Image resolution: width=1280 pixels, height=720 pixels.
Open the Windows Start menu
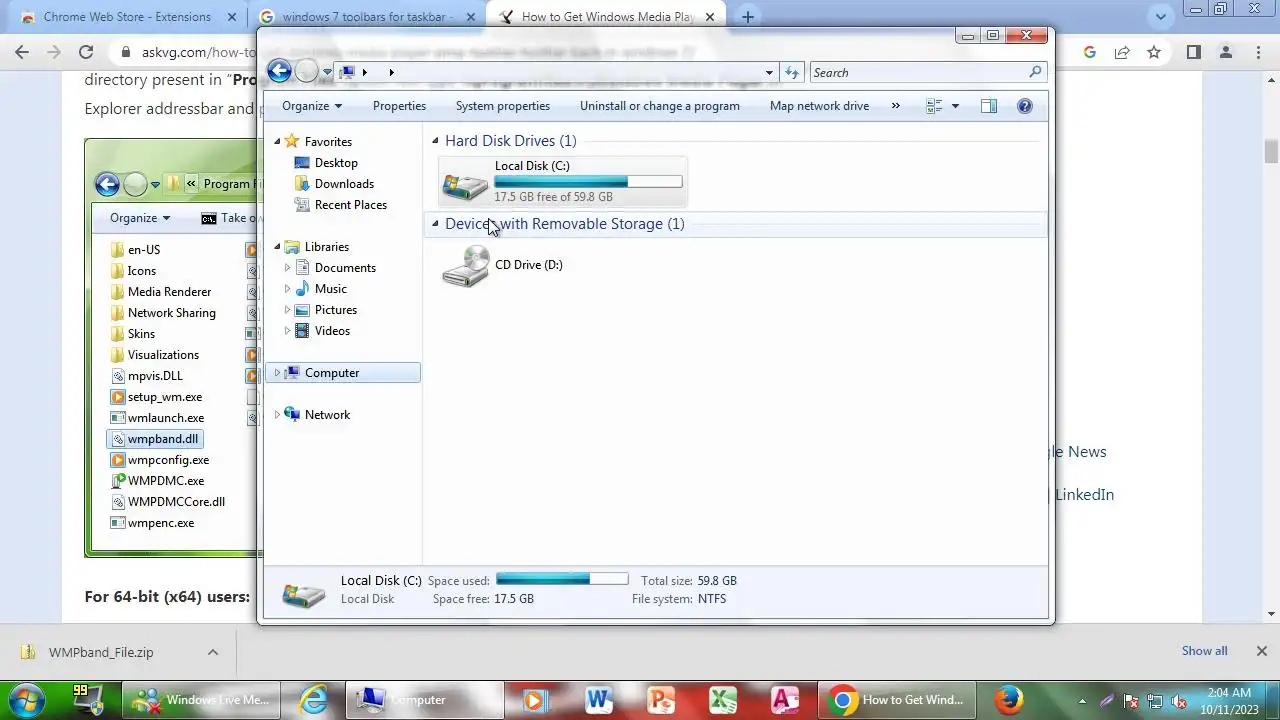pyautogui.click(x=27, y=700)
